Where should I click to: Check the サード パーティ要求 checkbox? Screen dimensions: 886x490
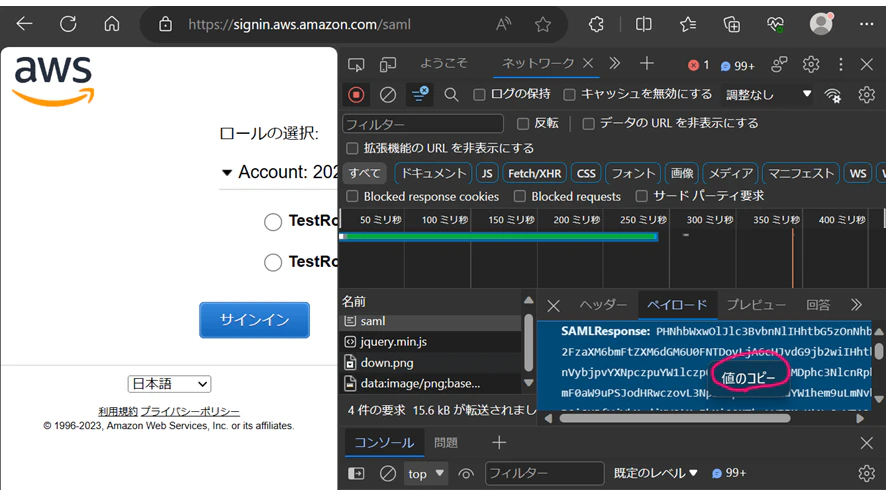pyautogui.click(x=641, y=196)
